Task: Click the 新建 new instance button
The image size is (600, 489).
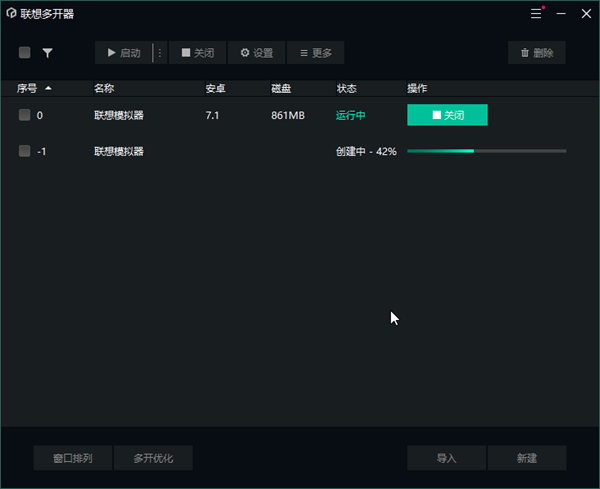Action: (527, 458)
